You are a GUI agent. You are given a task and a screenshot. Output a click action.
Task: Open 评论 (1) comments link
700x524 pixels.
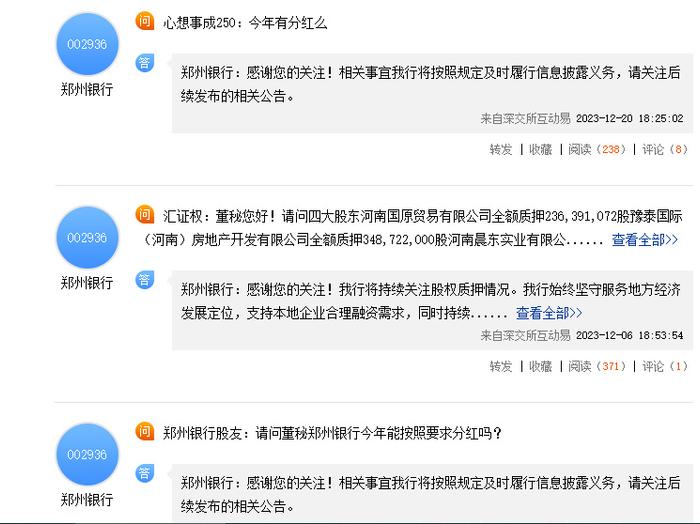coord(664,366)
